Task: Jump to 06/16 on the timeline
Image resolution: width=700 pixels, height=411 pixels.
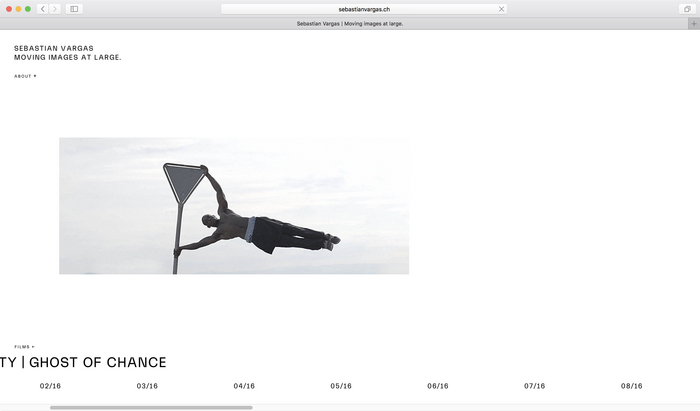Action: click(x=438, y=386)
